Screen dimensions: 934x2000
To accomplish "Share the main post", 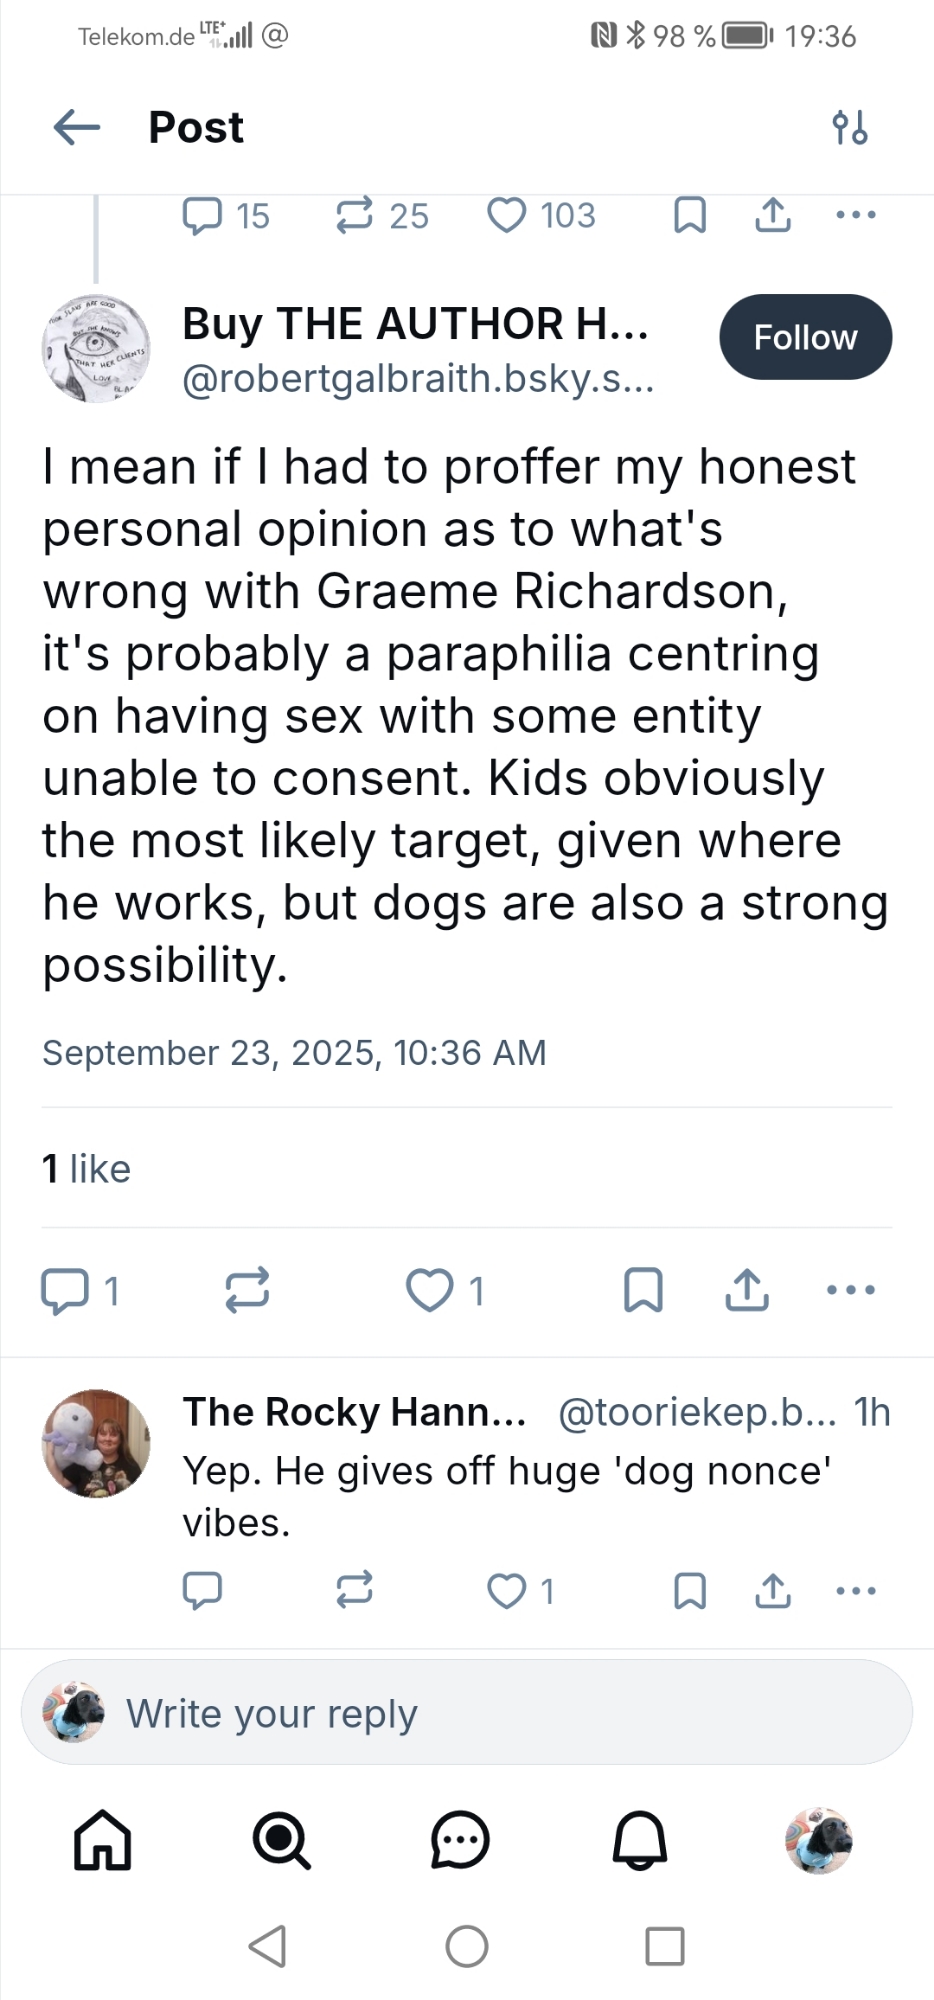I will tap(747, 1290).
